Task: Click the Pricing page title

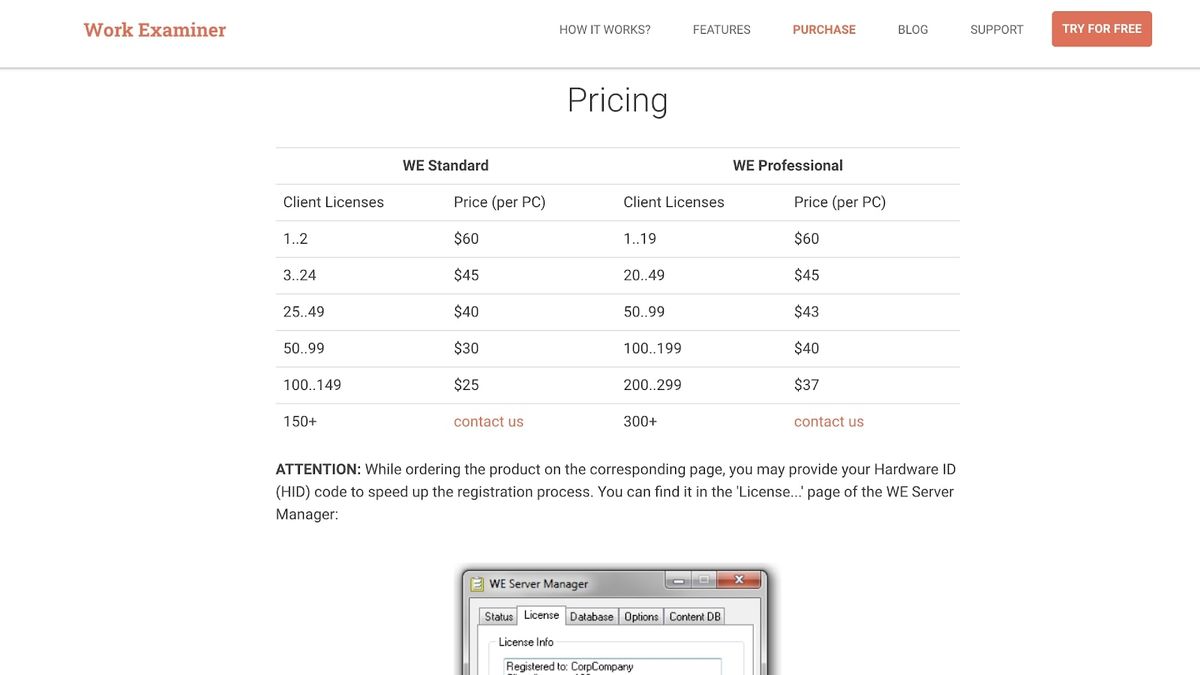Action: click(x=617, y=100)
